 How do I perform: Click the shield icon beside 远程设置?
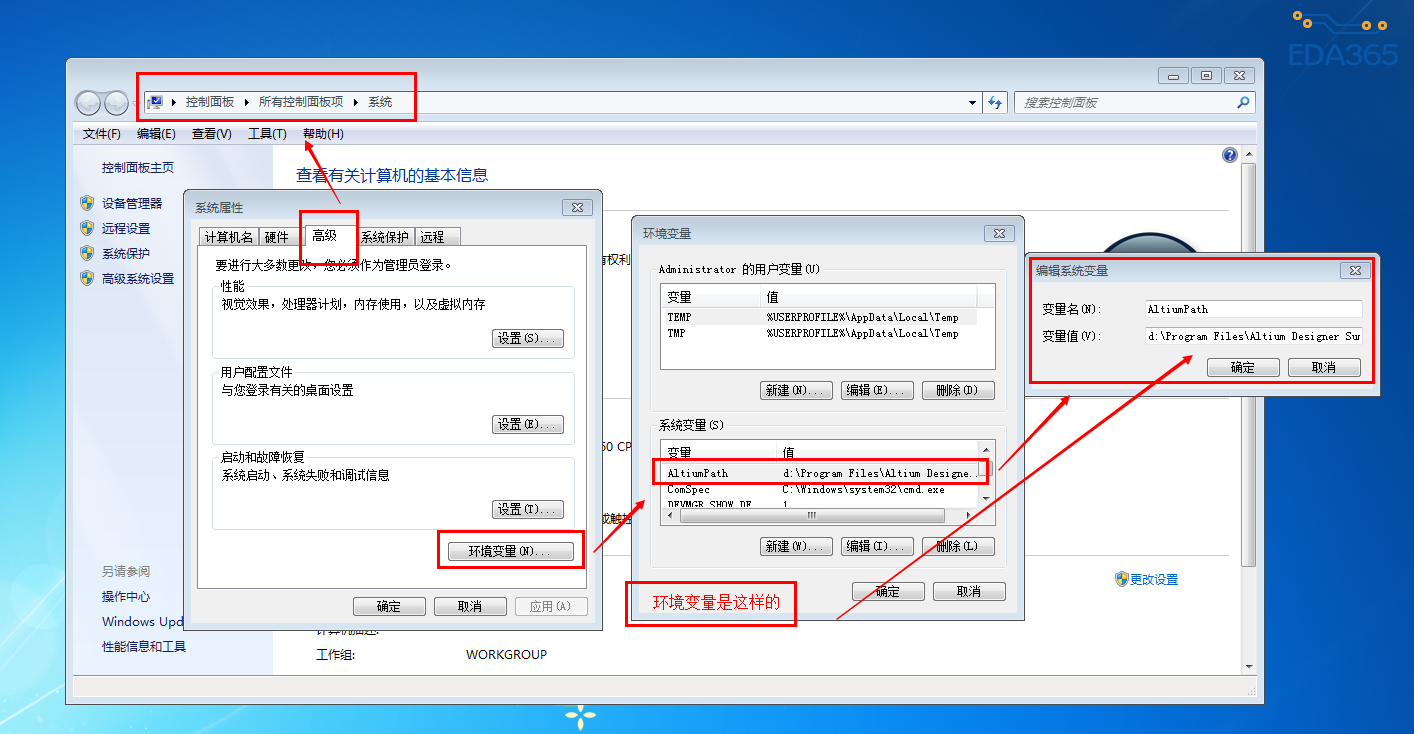[87, 228]
